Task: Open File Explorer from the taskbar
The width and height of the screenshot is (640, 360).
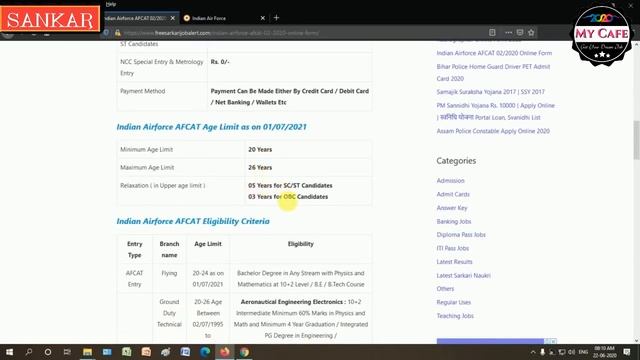Action: click(87, 352)
